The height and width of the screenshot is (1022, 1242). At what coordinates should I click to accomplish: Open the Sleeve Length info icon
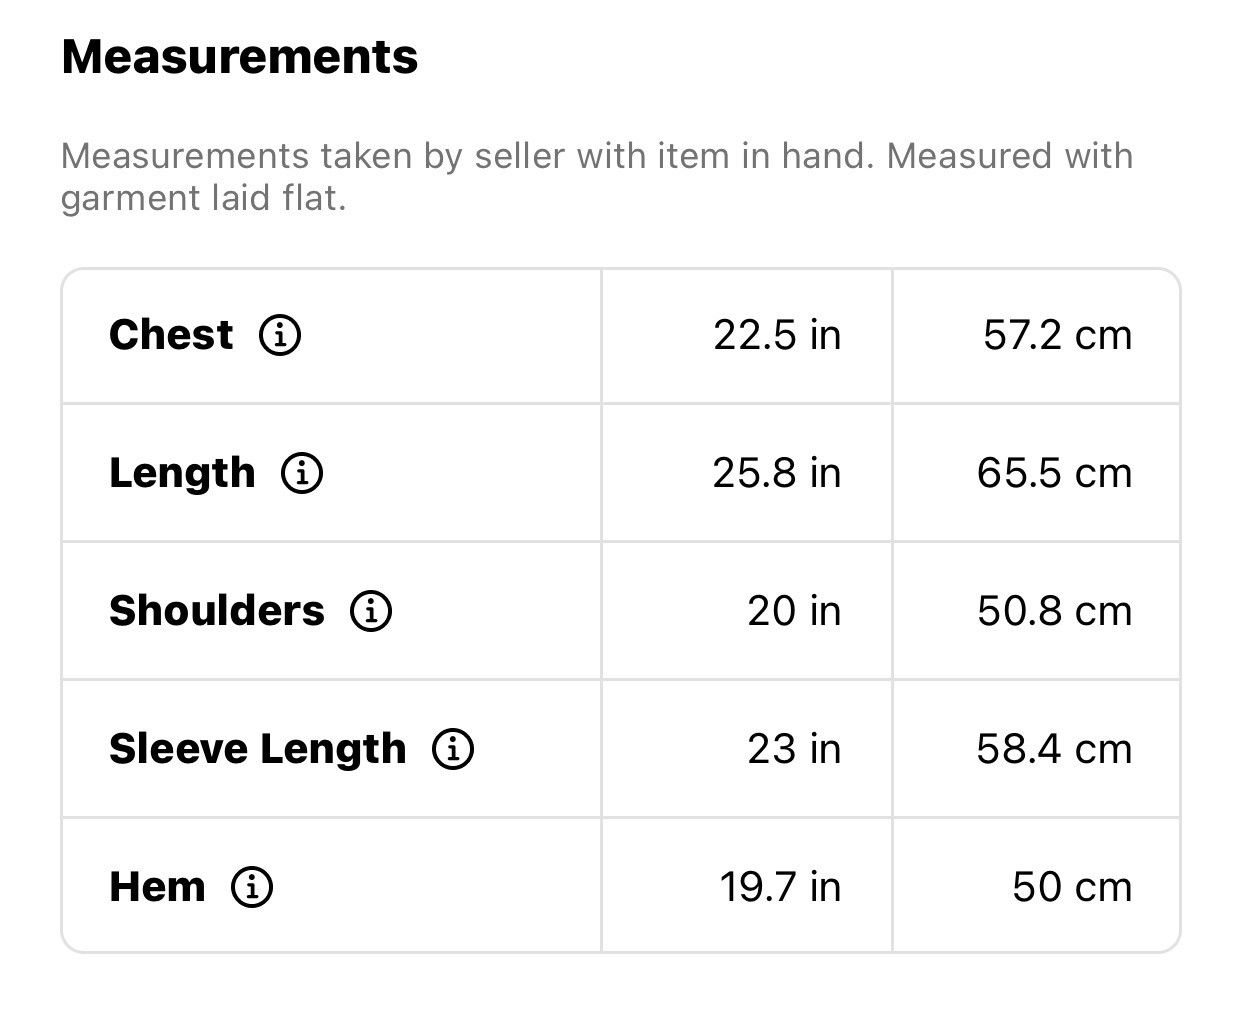click(x=453, y=749)
